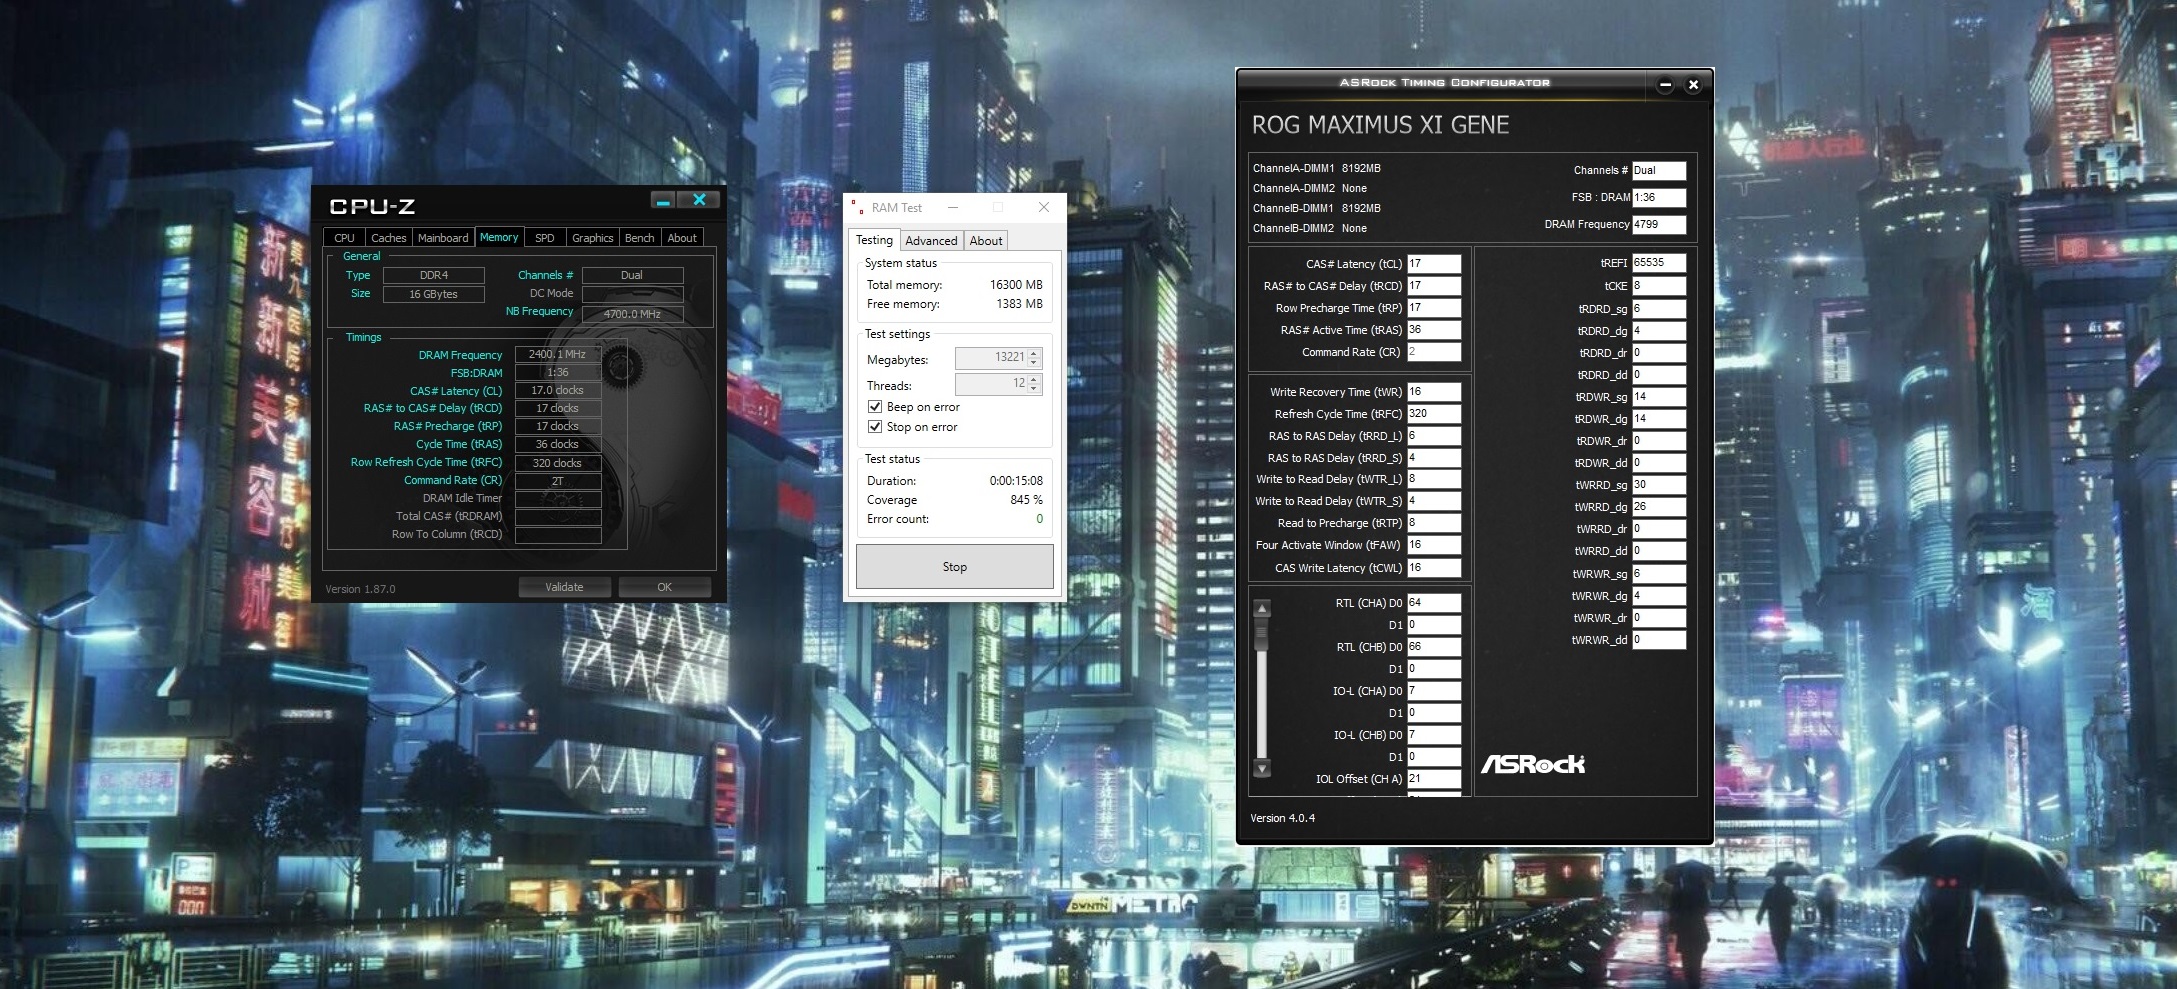Click the Validate button in CPU-Z

pyautogui.click(x=564, y=587)
